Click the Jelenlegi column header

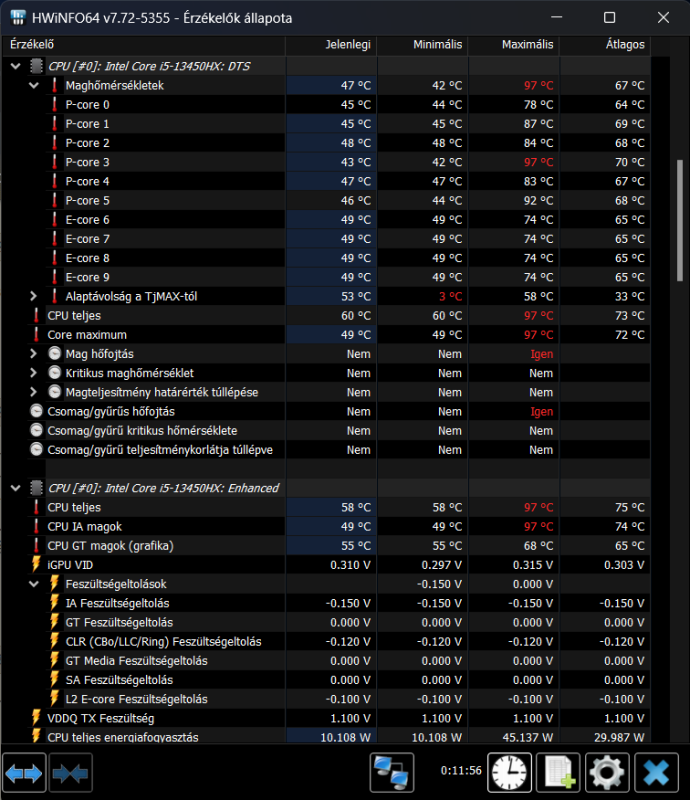point(331,45)
